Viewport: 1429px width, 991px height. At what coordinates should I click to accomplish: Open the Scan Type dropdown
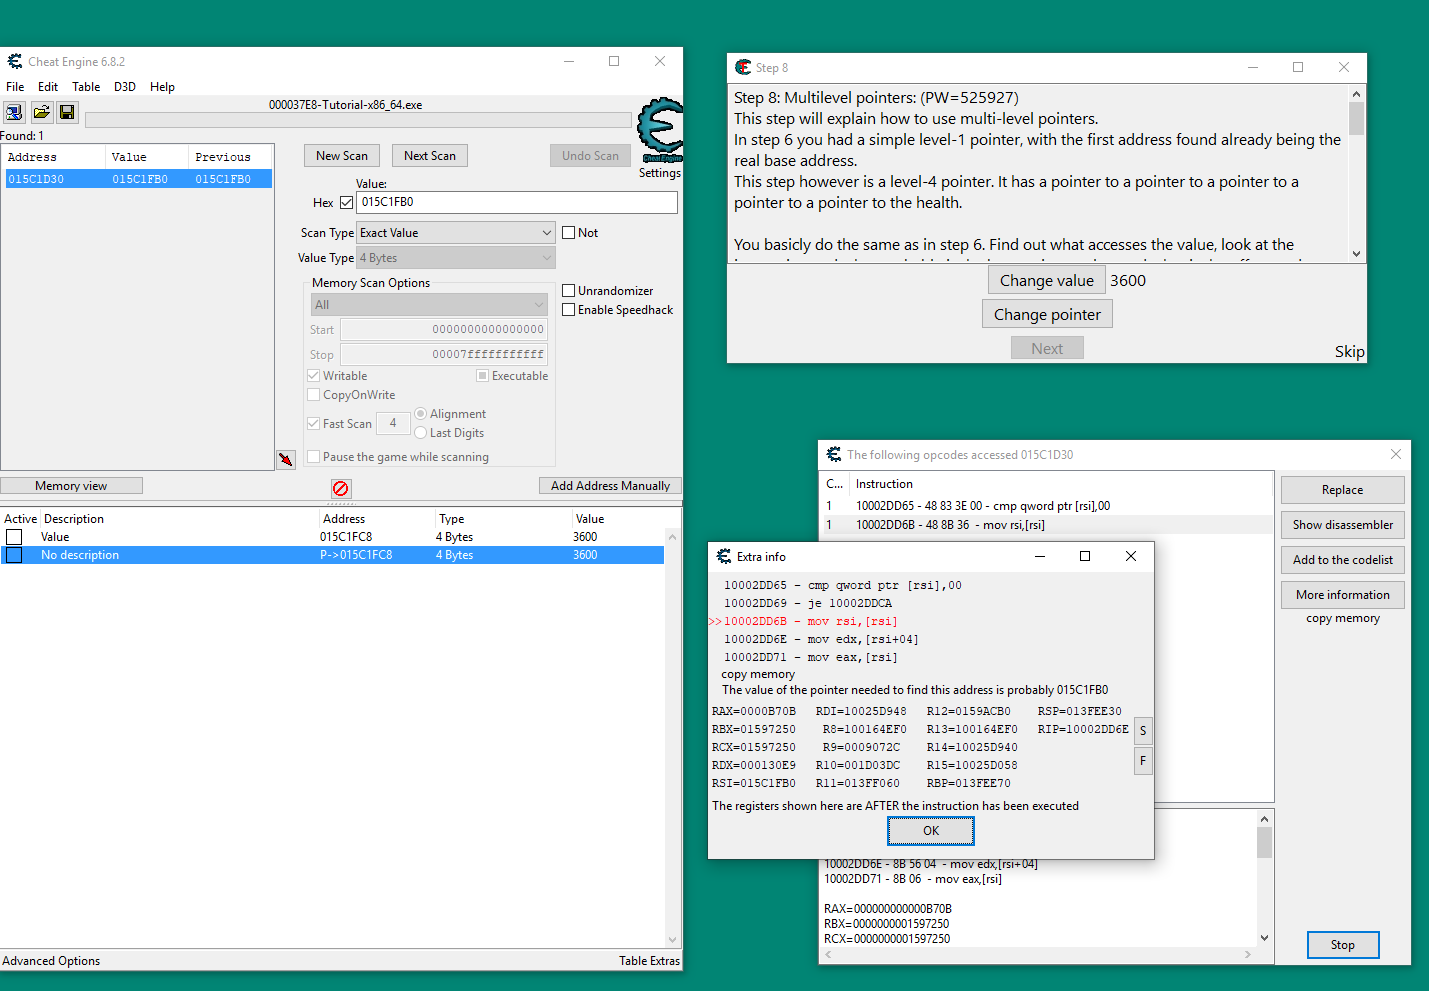[455, 232]
